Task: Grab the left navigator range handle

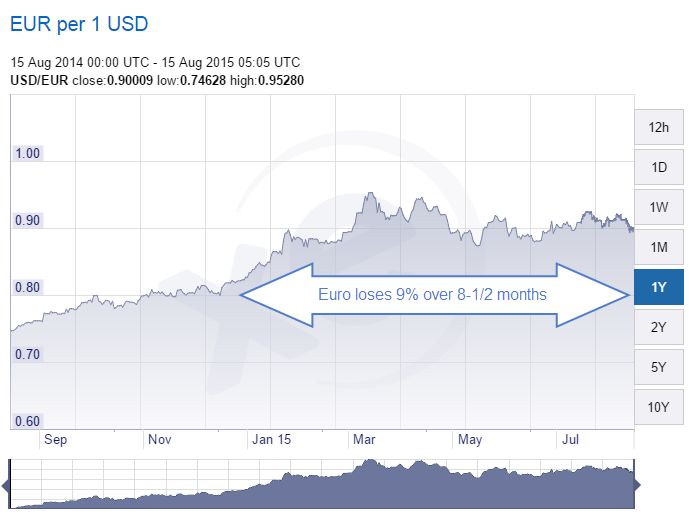Action: pyautogui.click(x=5, y=485)
